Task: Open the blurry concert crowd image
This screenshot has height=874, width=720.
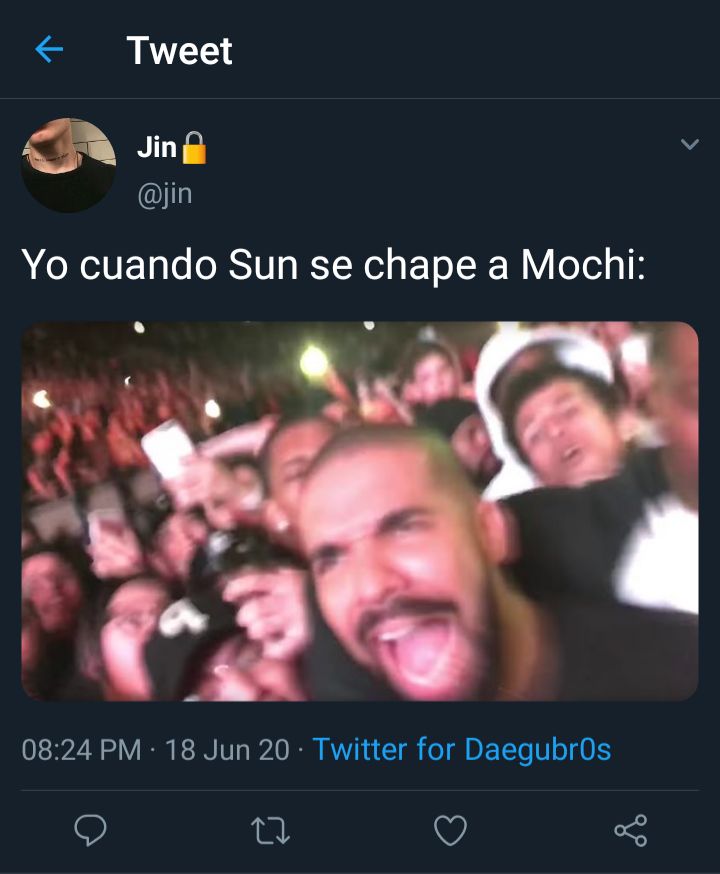Action: pyautogui.click(x=360, y=511)
